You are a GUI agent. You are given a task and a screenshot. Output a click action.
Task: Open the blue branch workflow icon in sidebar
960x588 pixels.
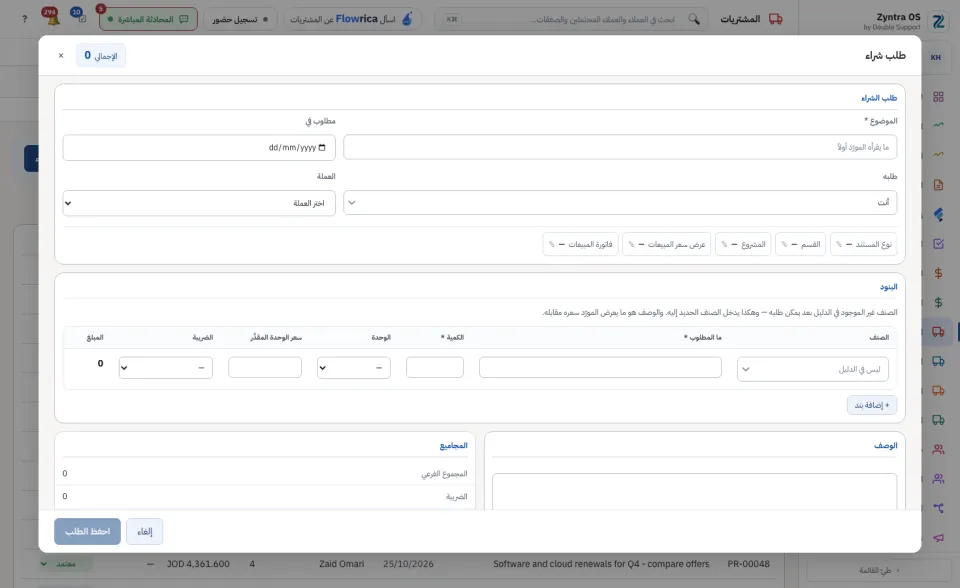[x=938, y=508]
